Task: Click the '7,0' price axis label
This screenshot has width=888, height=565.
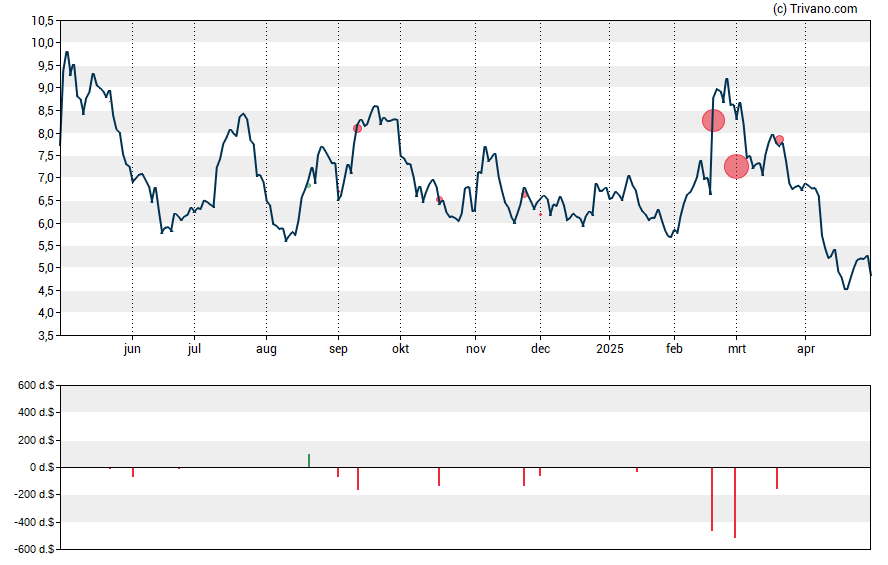Action: tap(46, 178)
